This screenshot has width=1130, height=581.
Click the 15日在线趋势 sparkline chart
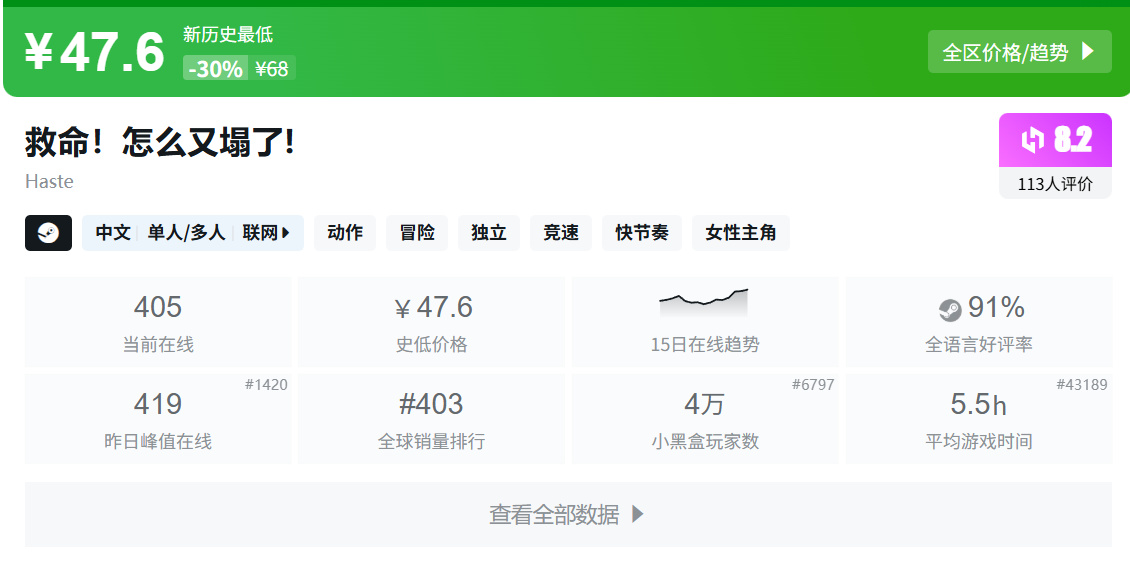pyautogui.click(x=704, y=303)
